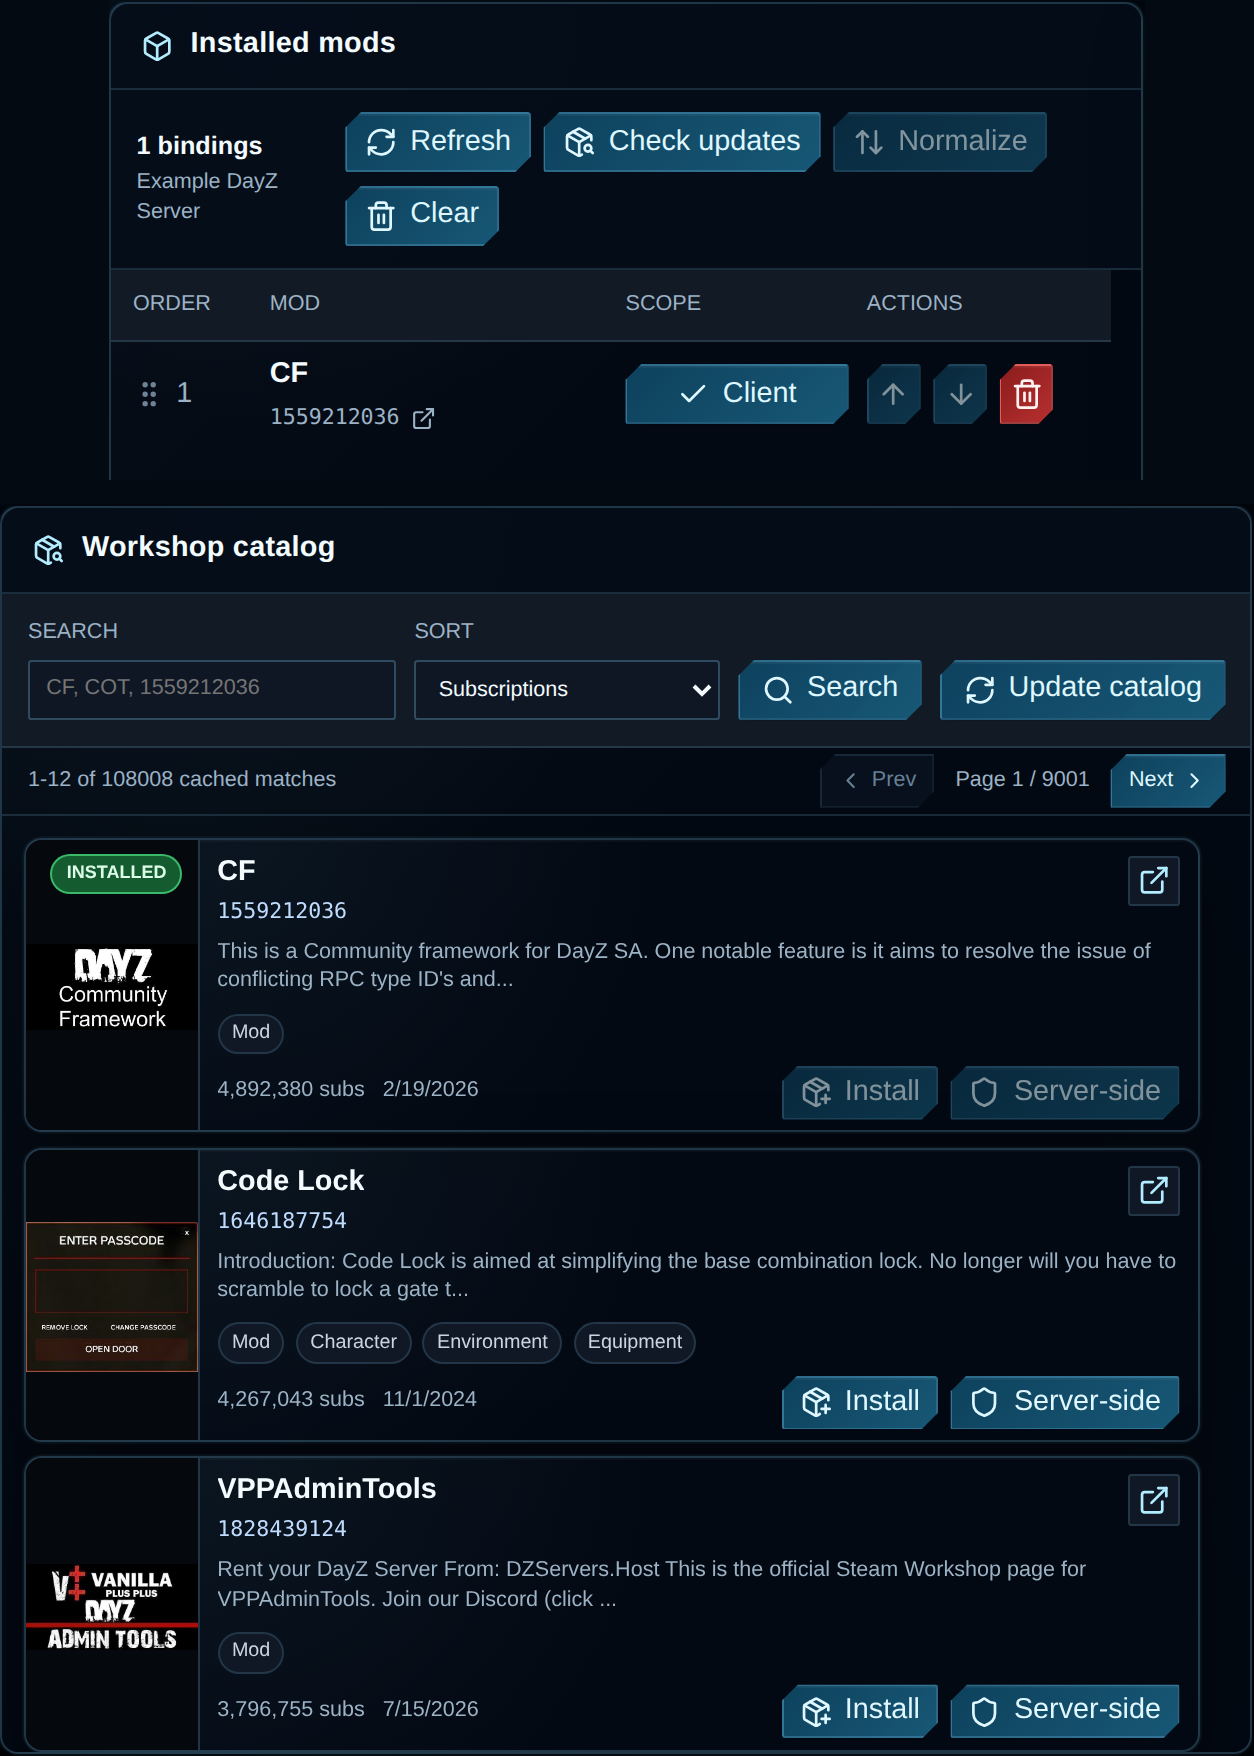
Task: Click the Equipment tag on Code Lock
Action: [x=635, y=1343]
